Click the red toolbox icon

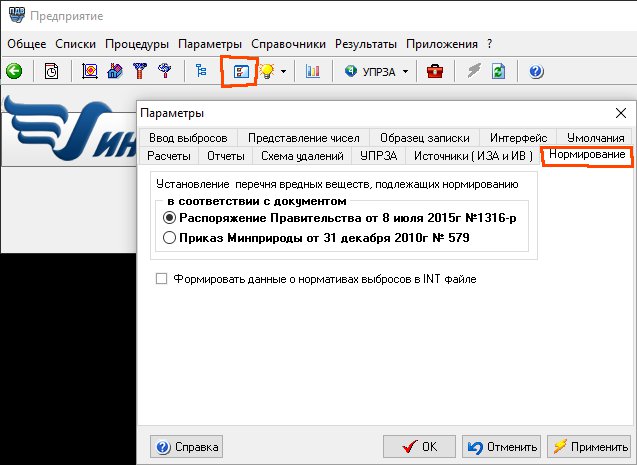435,71
